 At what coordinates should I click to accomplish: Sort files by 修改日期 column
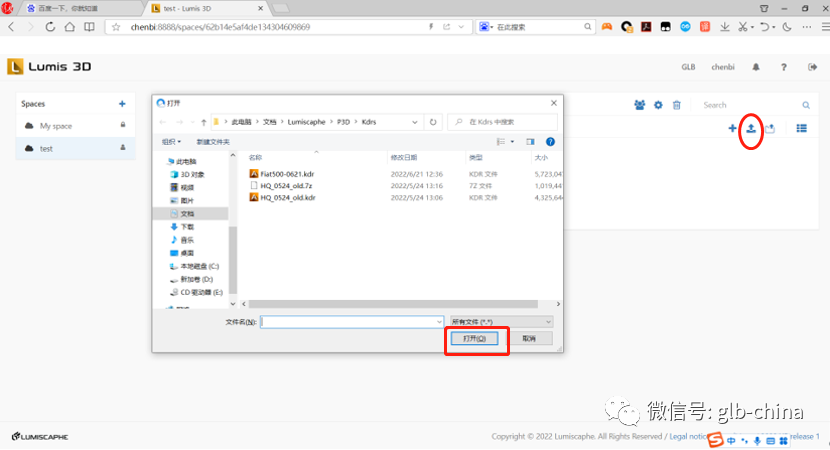click(x=404, y=157)
